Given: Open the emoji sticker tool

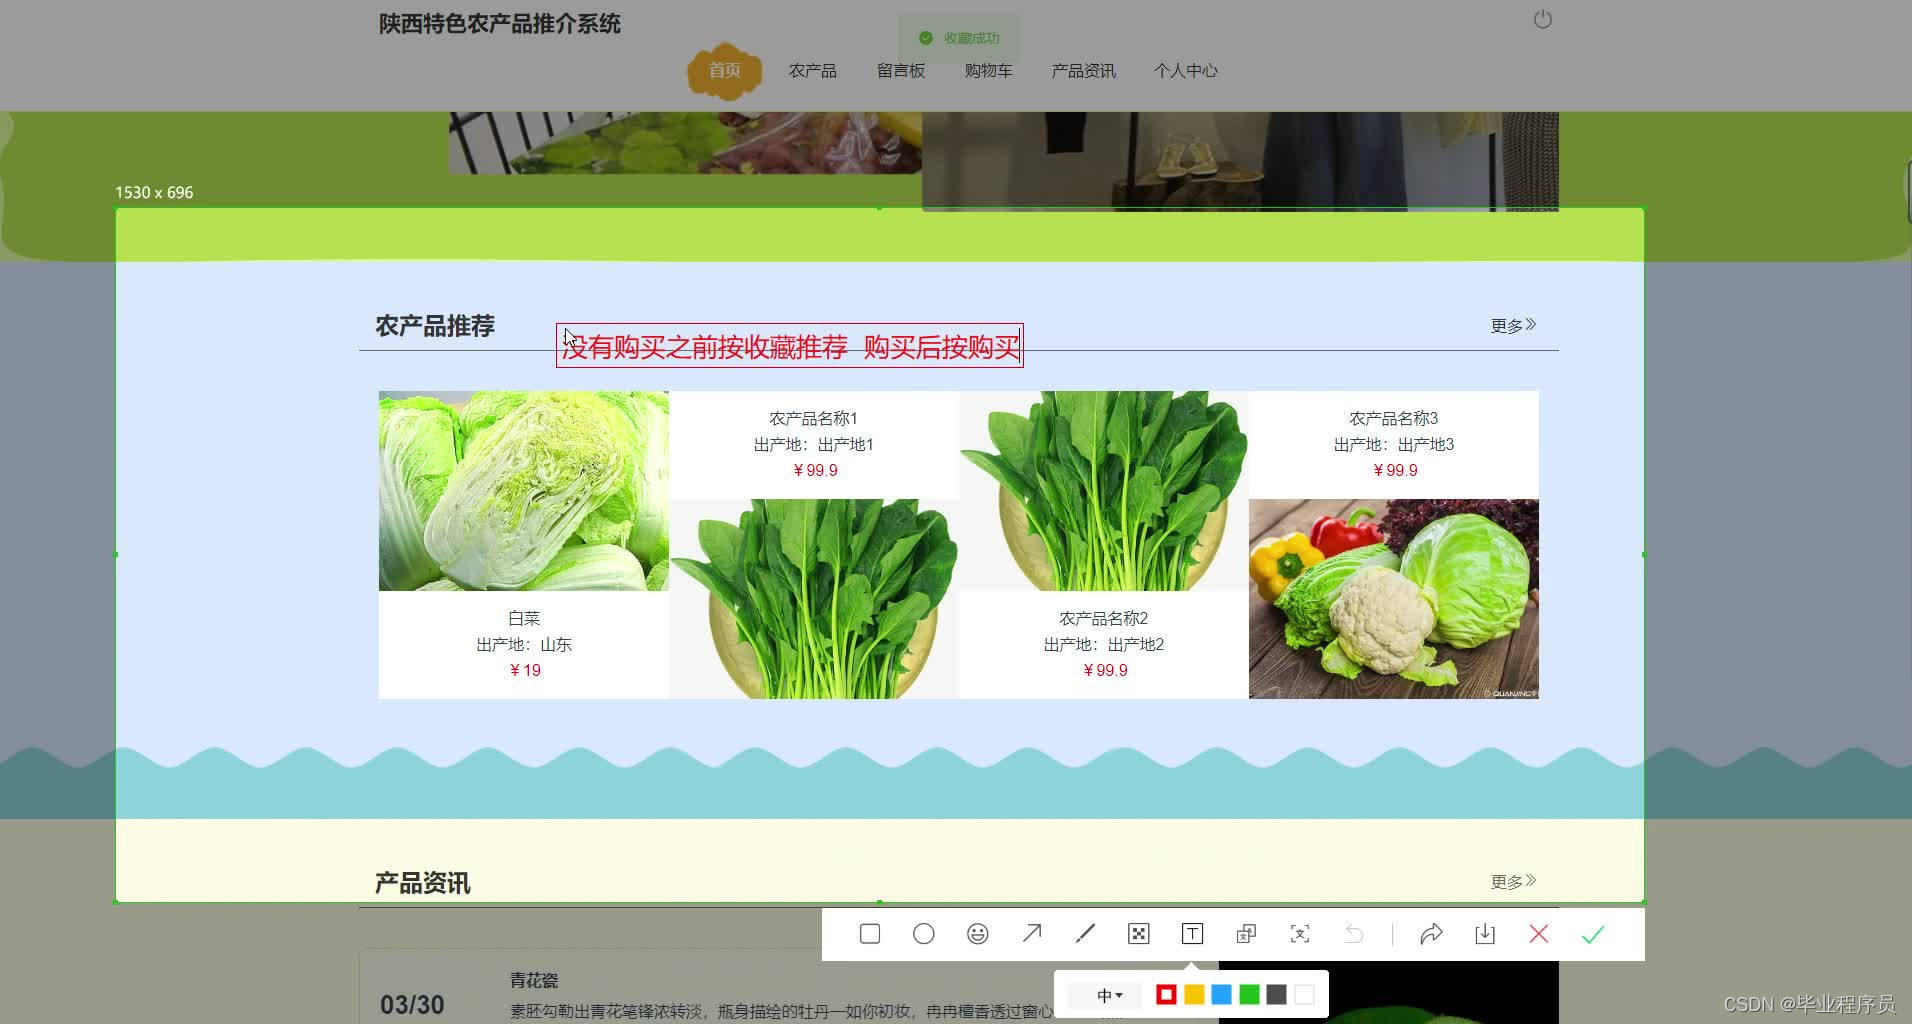Looking at the screenshot, I should (977, 933).
